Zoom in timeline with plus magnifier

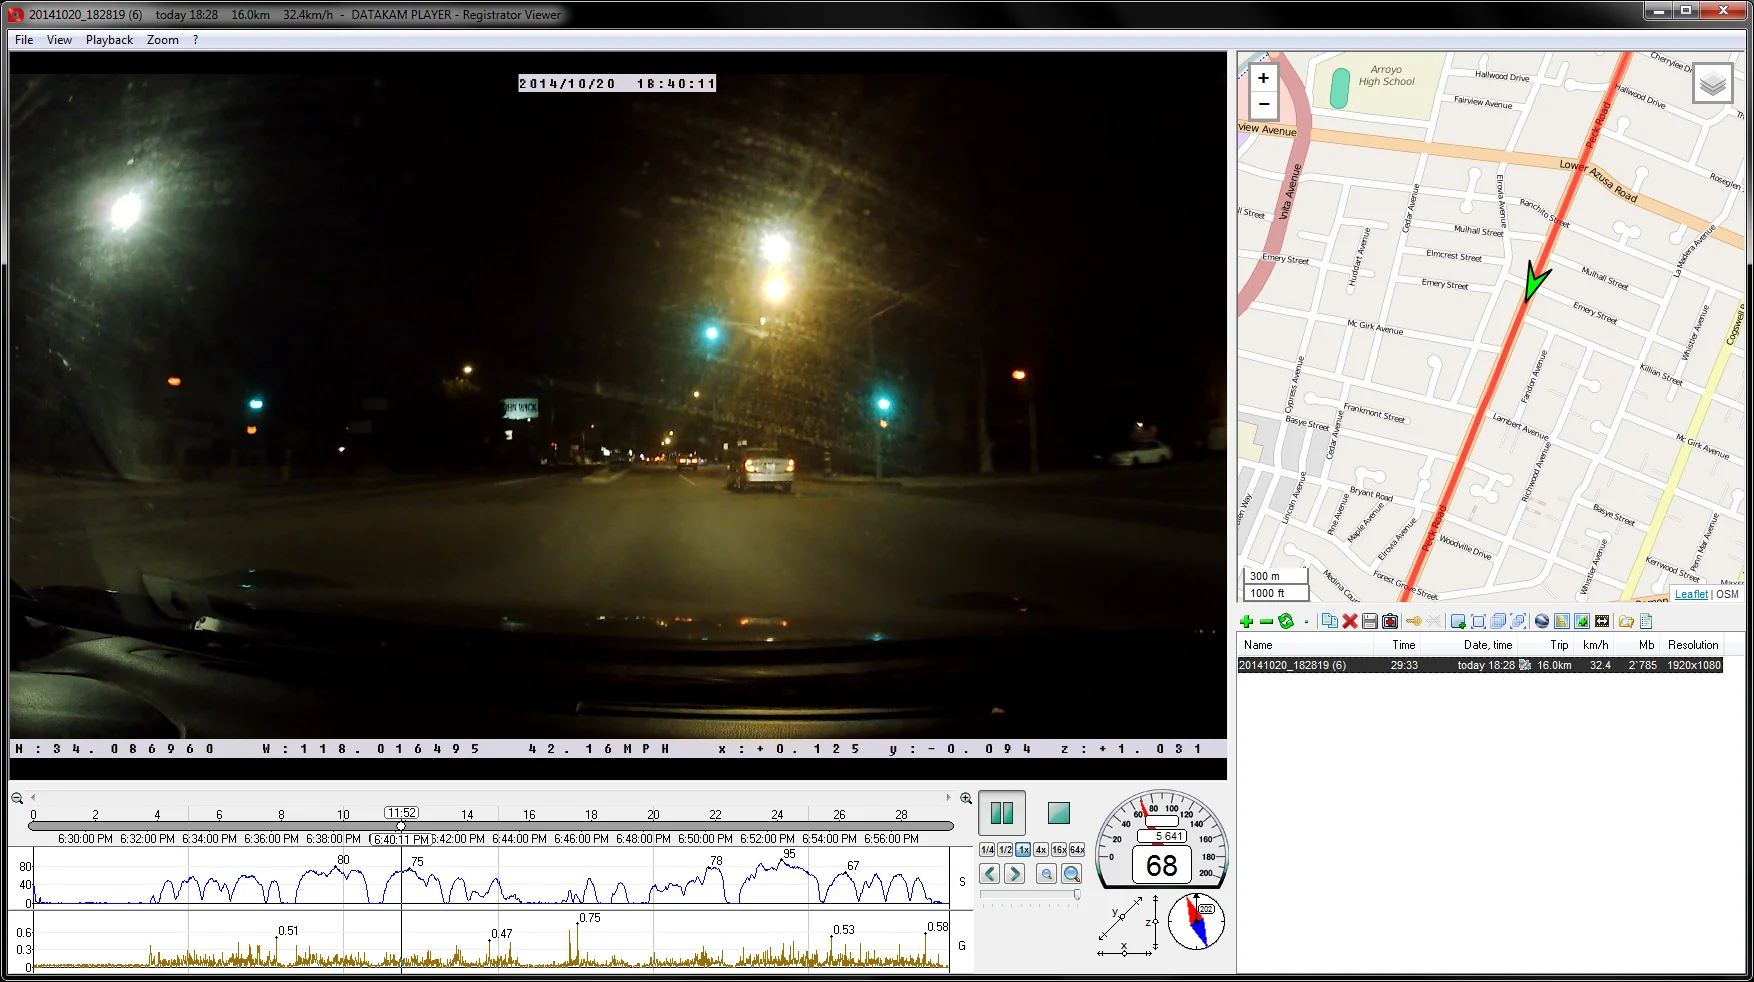click(966, 798)
